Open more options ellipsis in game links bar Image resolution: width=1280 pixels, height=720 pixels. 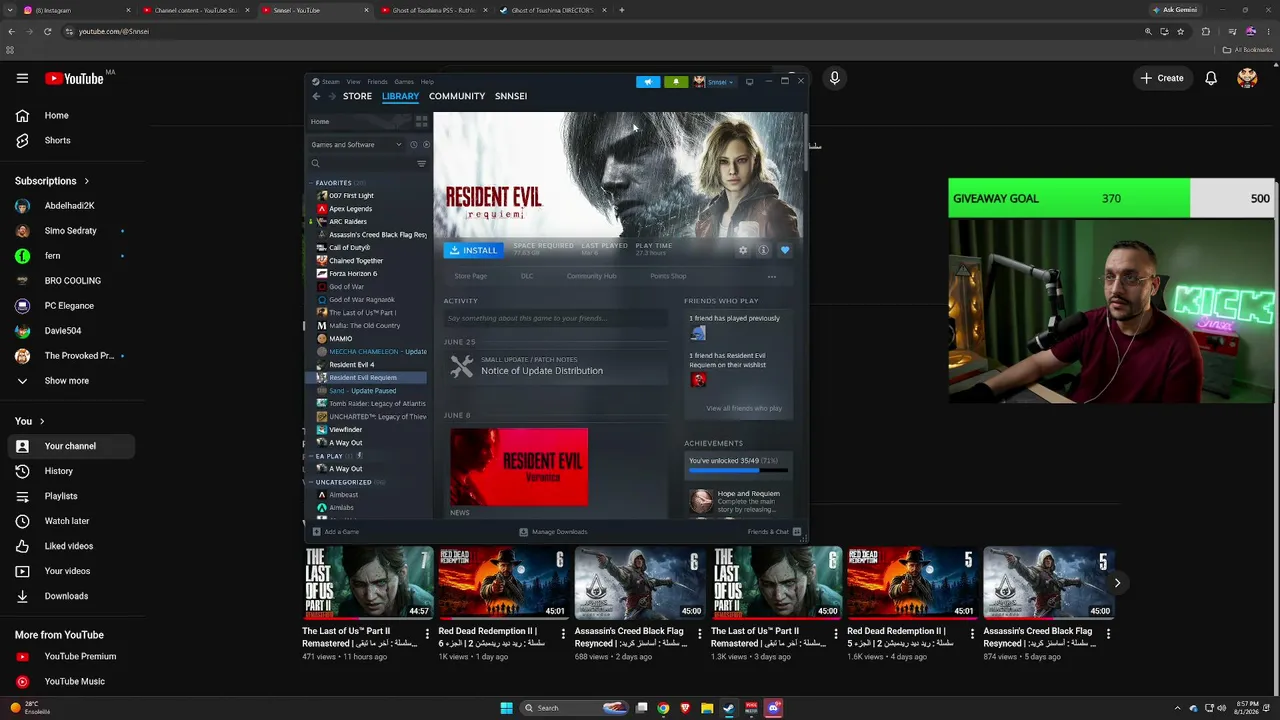coord(772,276)
